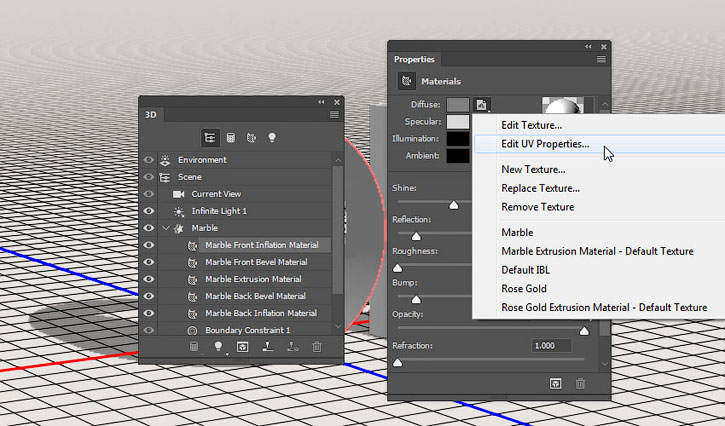Collapse the Marble mesh group
725x426 pixels.
(x=166, y=228)
